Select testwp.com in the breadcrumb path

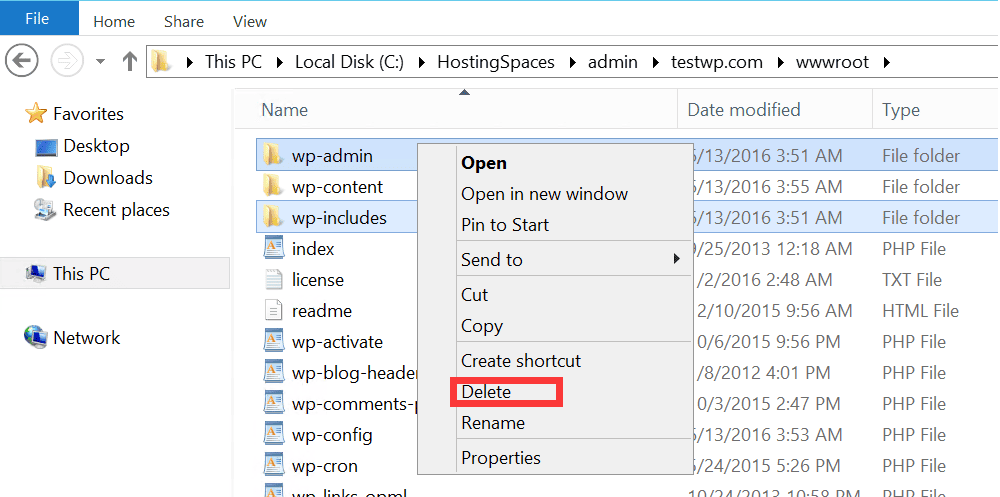717,63
